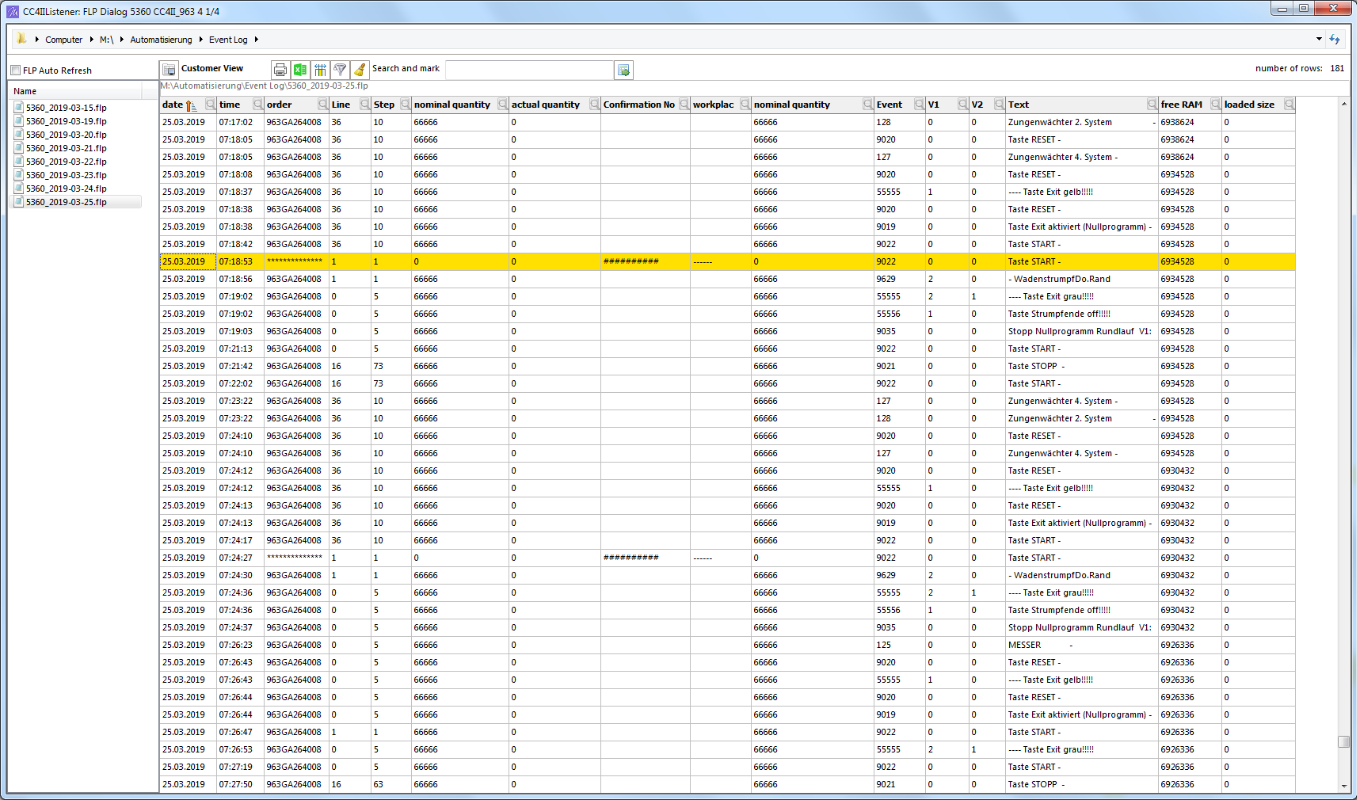This screenshot has height=800, width=1357.
Task: Click into the Search and mark field
Action: 529,70
